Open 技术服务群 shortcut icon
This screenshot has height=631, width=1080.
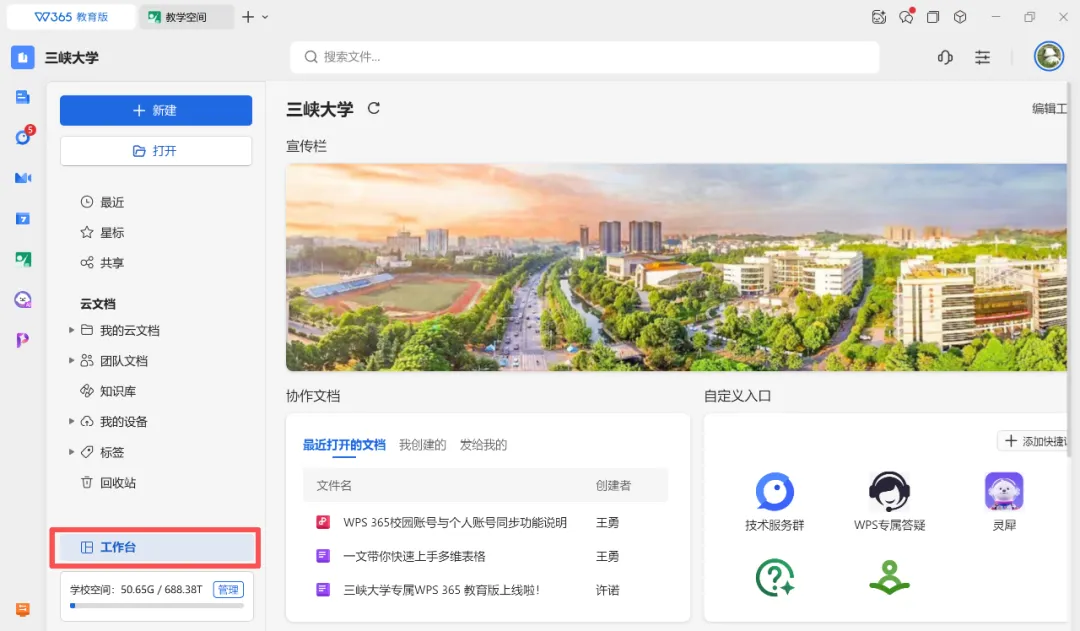[x=775, y=491]
